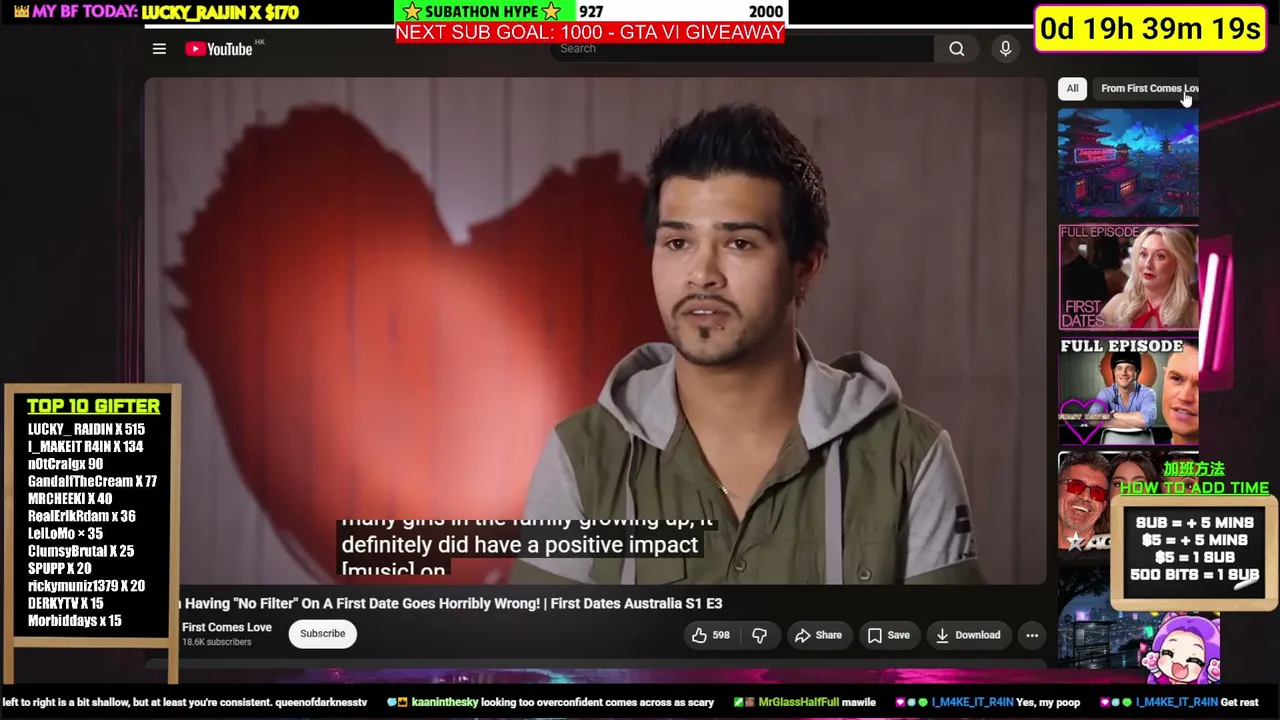
Task: Click the rickymuniz1379 X 20 gifter entry
Action: pos(86,586)
